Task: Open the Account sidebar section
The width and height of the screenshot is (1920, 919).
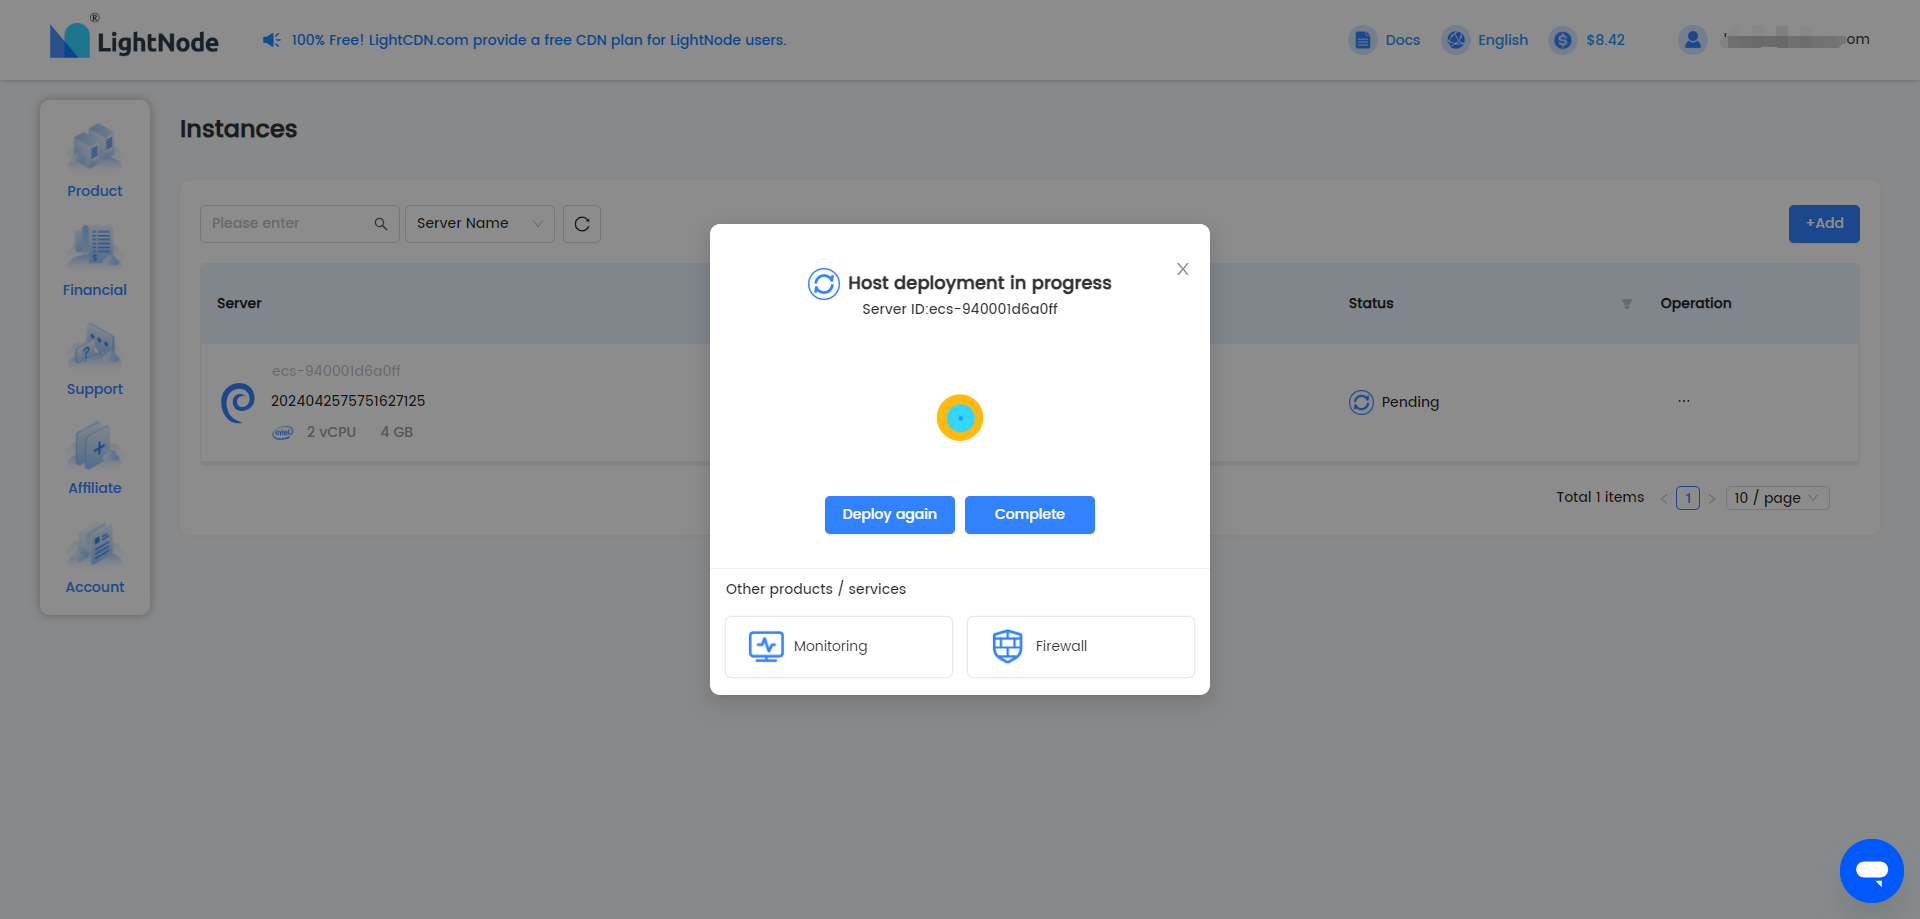Action: (x=95, y=557)
